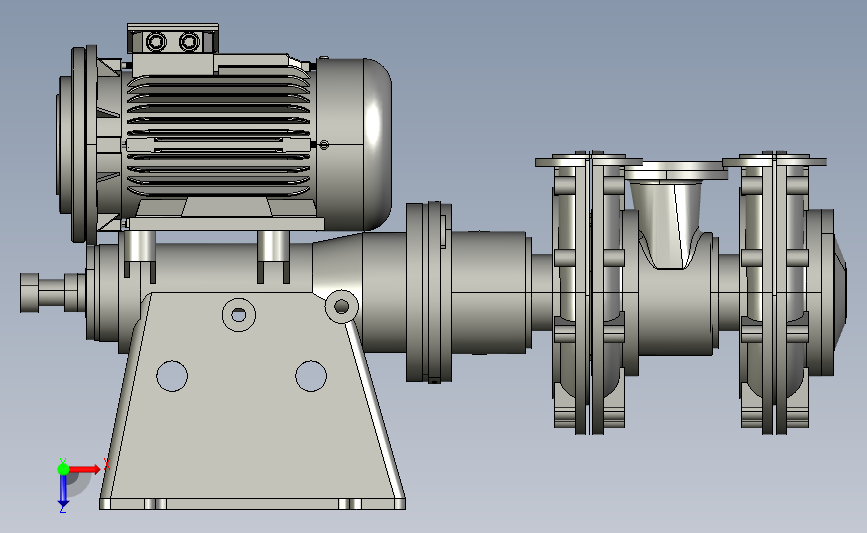
Task: Select the pivot lug at base top corner
Action: [342, 306]
